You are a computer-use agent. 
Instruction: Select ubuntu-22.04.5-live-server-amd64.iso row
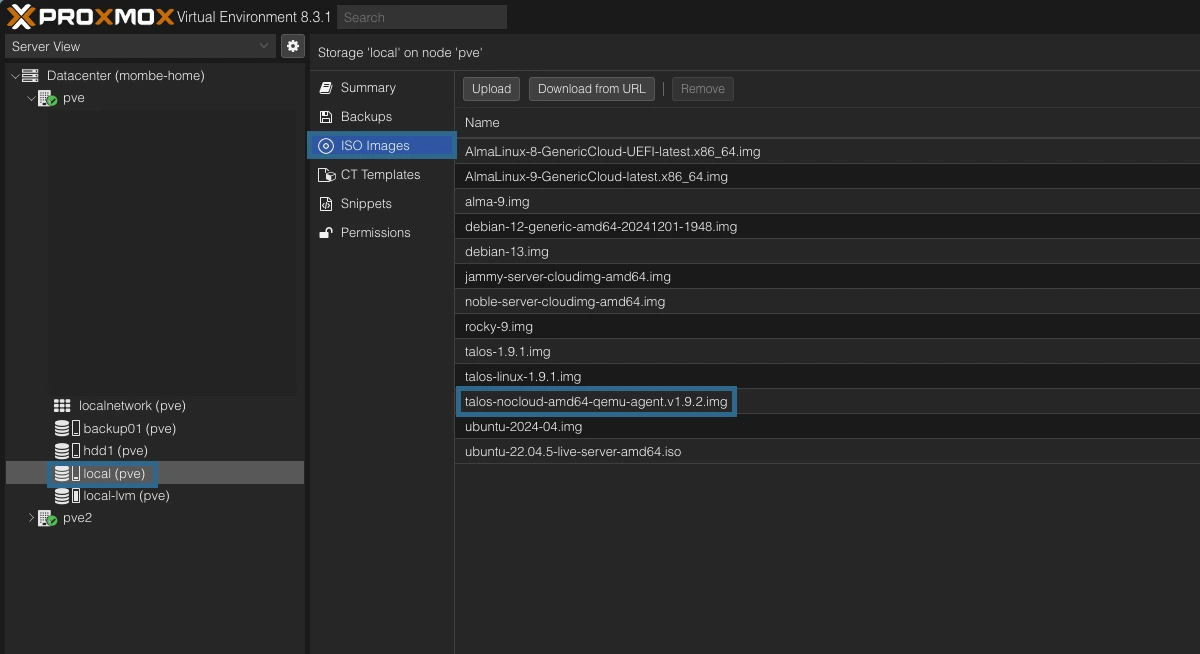point(573,452)
